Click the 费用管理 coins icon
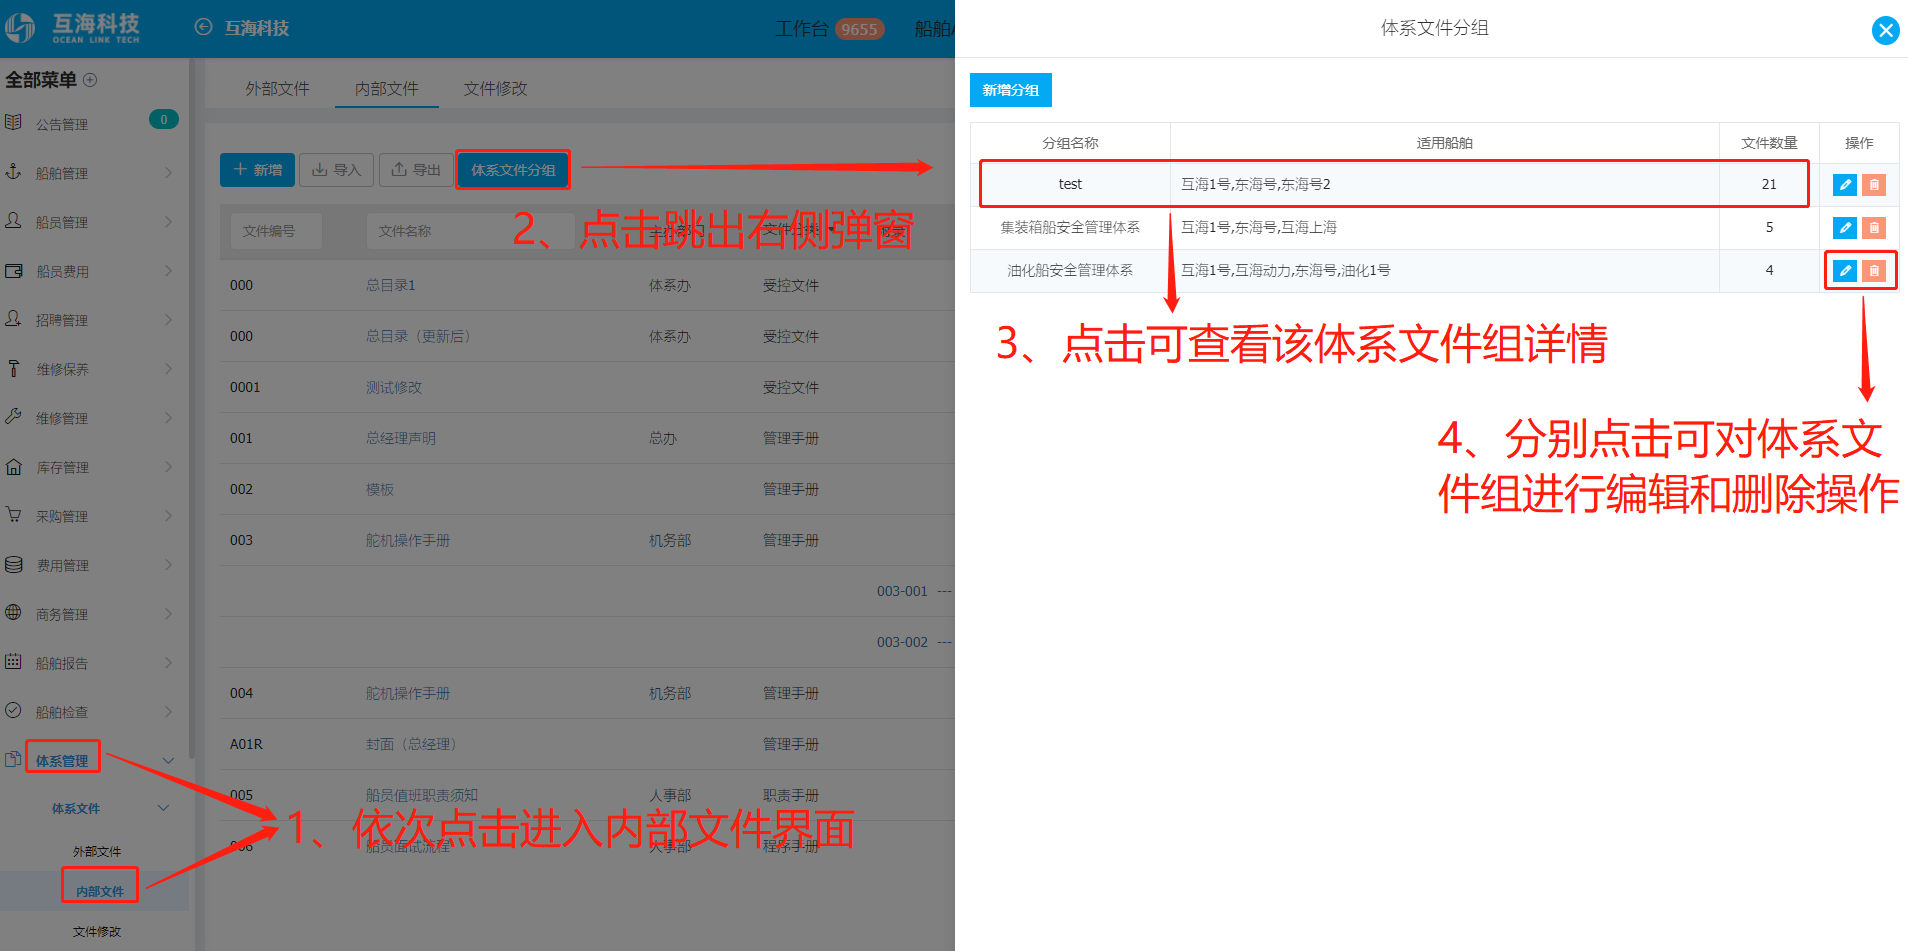This screenshot has width=1908, height=951. [x=13, y=564]
